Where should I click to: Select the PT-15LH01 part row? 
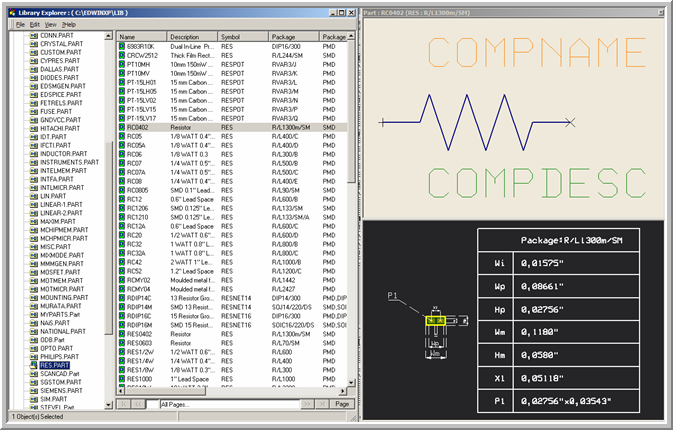tap(232, 82)
